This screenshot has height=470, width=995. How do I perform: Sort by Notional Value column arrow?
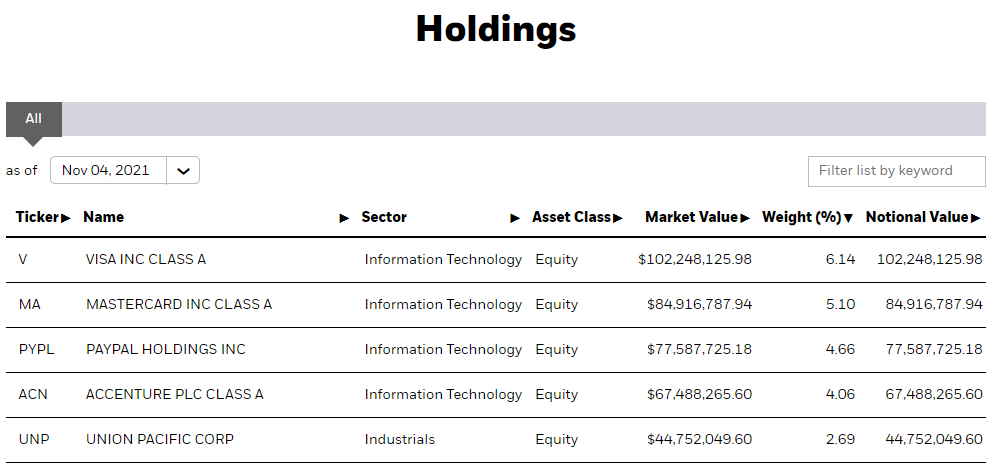975,218
